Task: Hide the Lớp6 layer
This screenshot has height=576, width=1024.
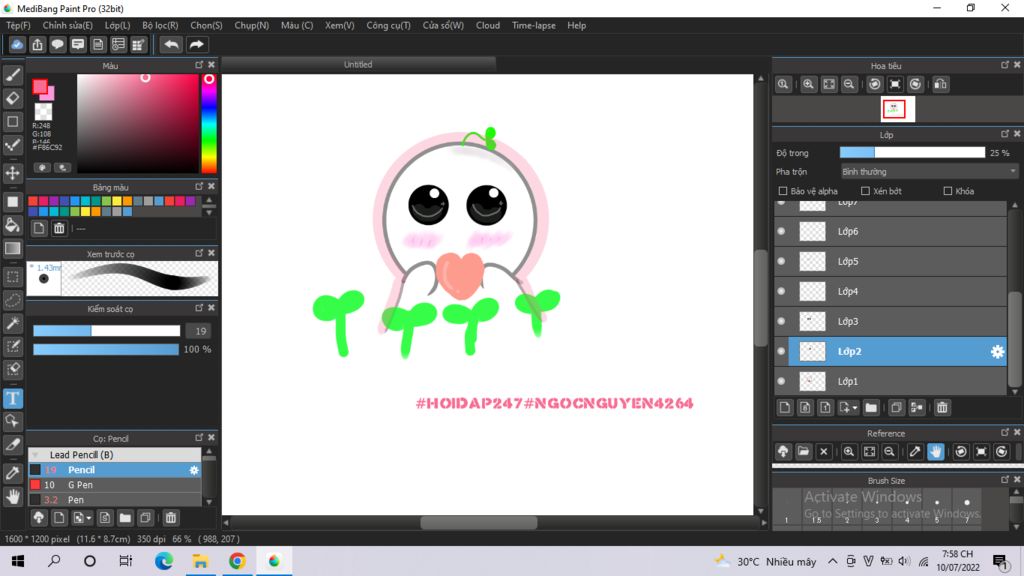Action: tap(781, 231)
